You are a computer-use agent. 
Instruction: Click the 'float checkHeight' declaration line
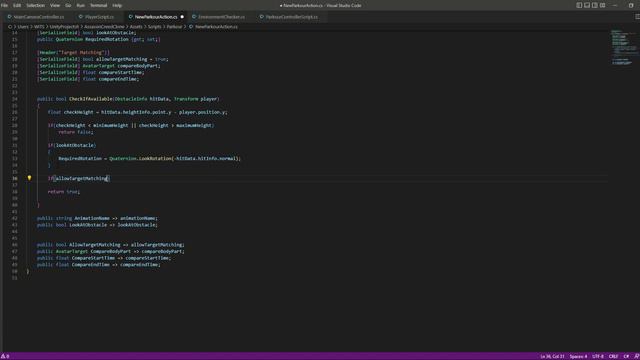[x=138, y=112]
